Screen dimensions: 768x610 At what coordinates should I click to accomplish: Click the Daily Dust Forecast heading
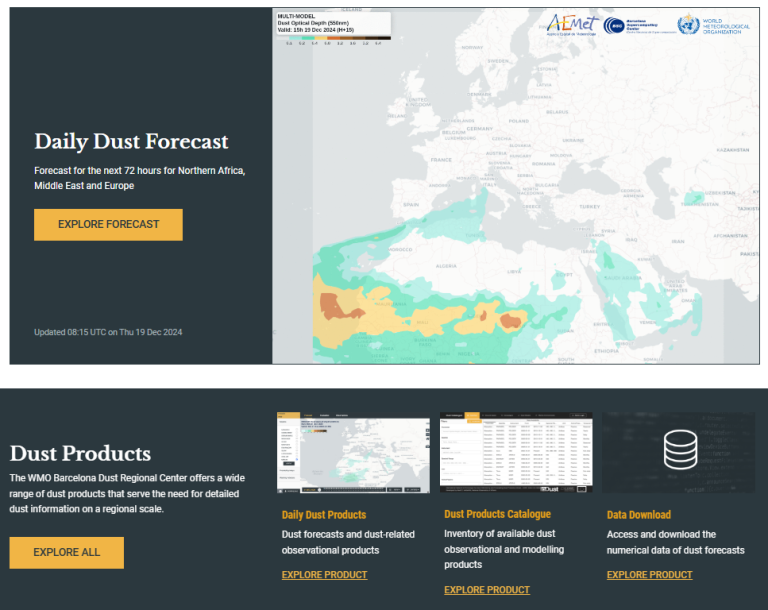[131, 142]
